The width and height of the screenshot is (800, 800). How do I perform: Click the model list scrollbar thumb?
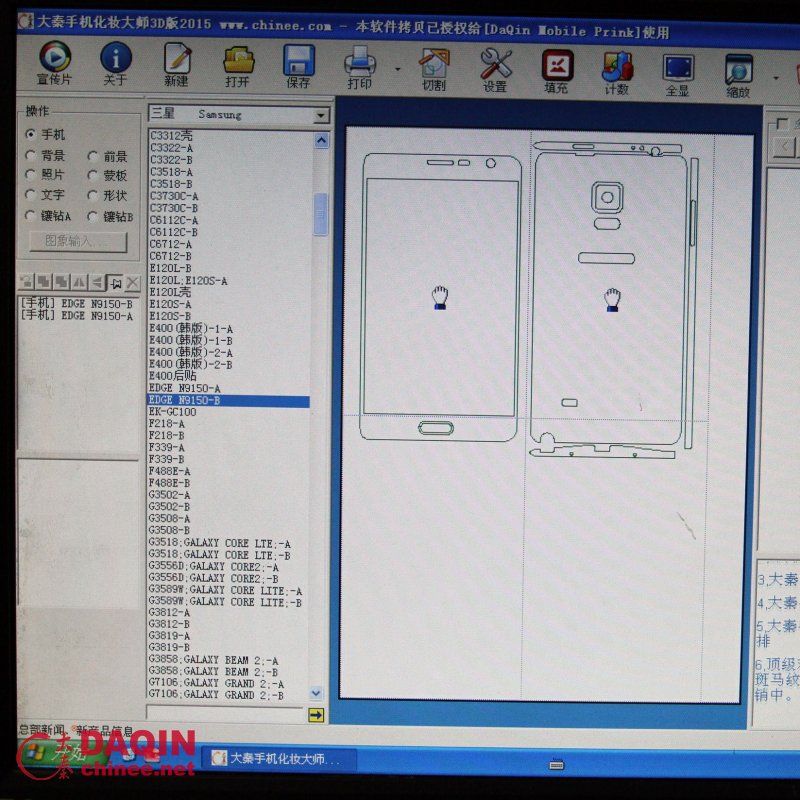tap(320, 214)
